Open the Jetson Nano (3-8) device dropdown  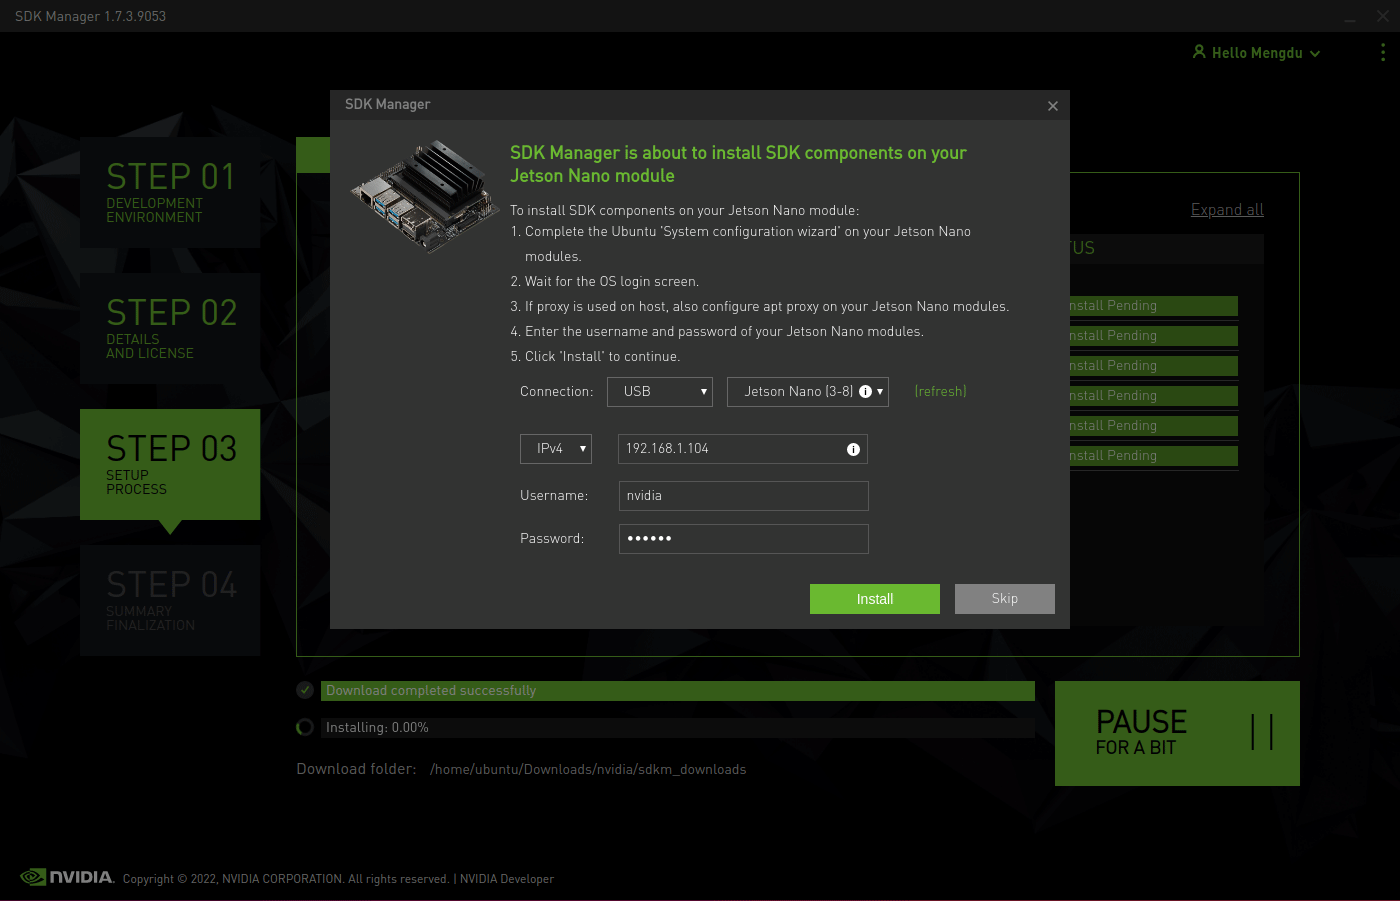click(x=808, y=392)
